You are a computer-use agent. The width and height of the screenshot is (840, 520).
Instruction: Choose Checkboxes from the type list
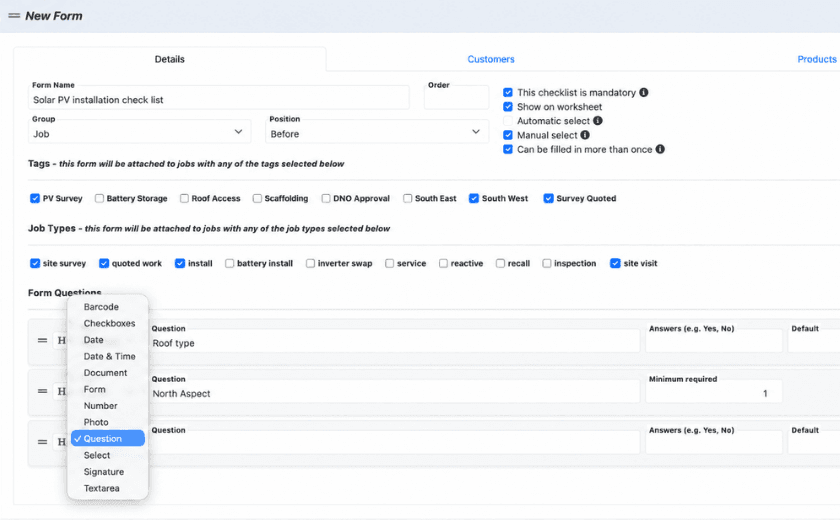click(108, 323)
